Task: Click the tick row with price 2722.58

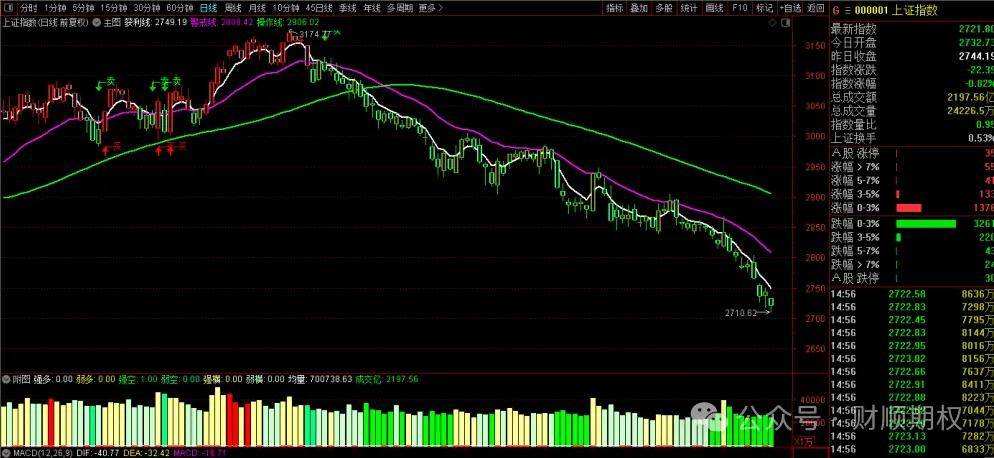Action: [912, 294]
